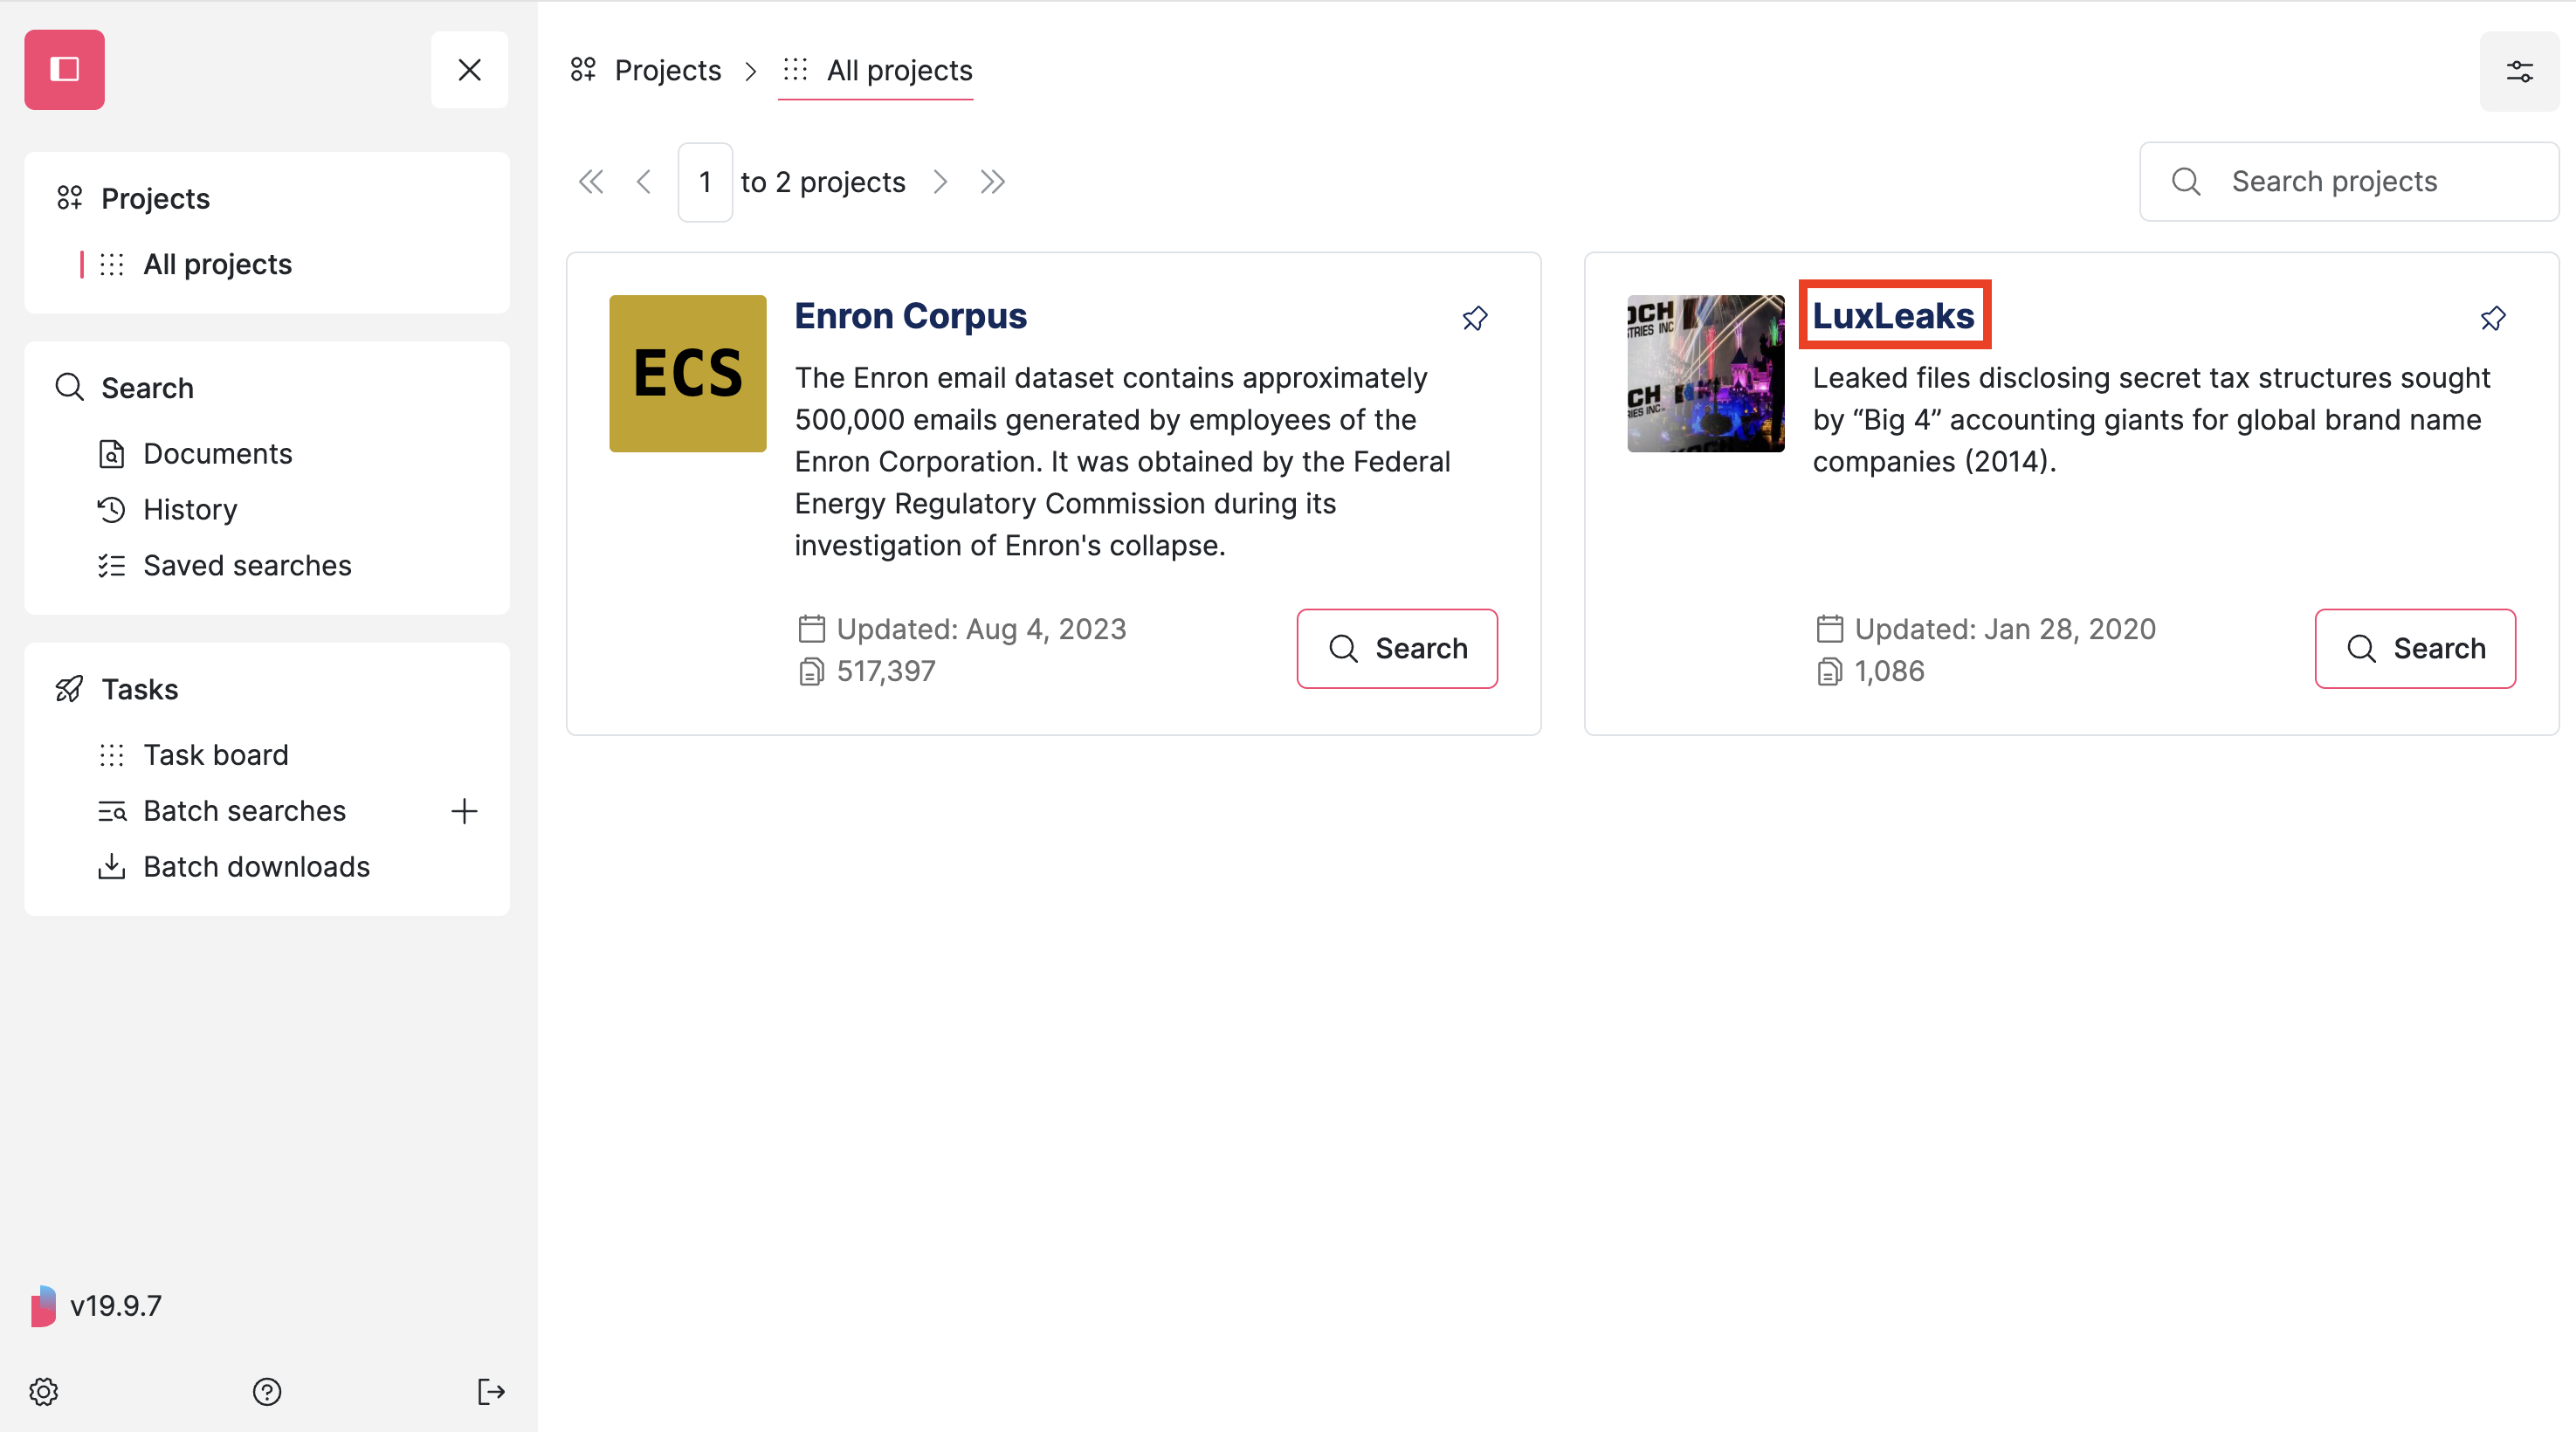This screenshot has width=2576, height=1432.
Task: Open the Projects breadcrumb
Action: point(667,70)
